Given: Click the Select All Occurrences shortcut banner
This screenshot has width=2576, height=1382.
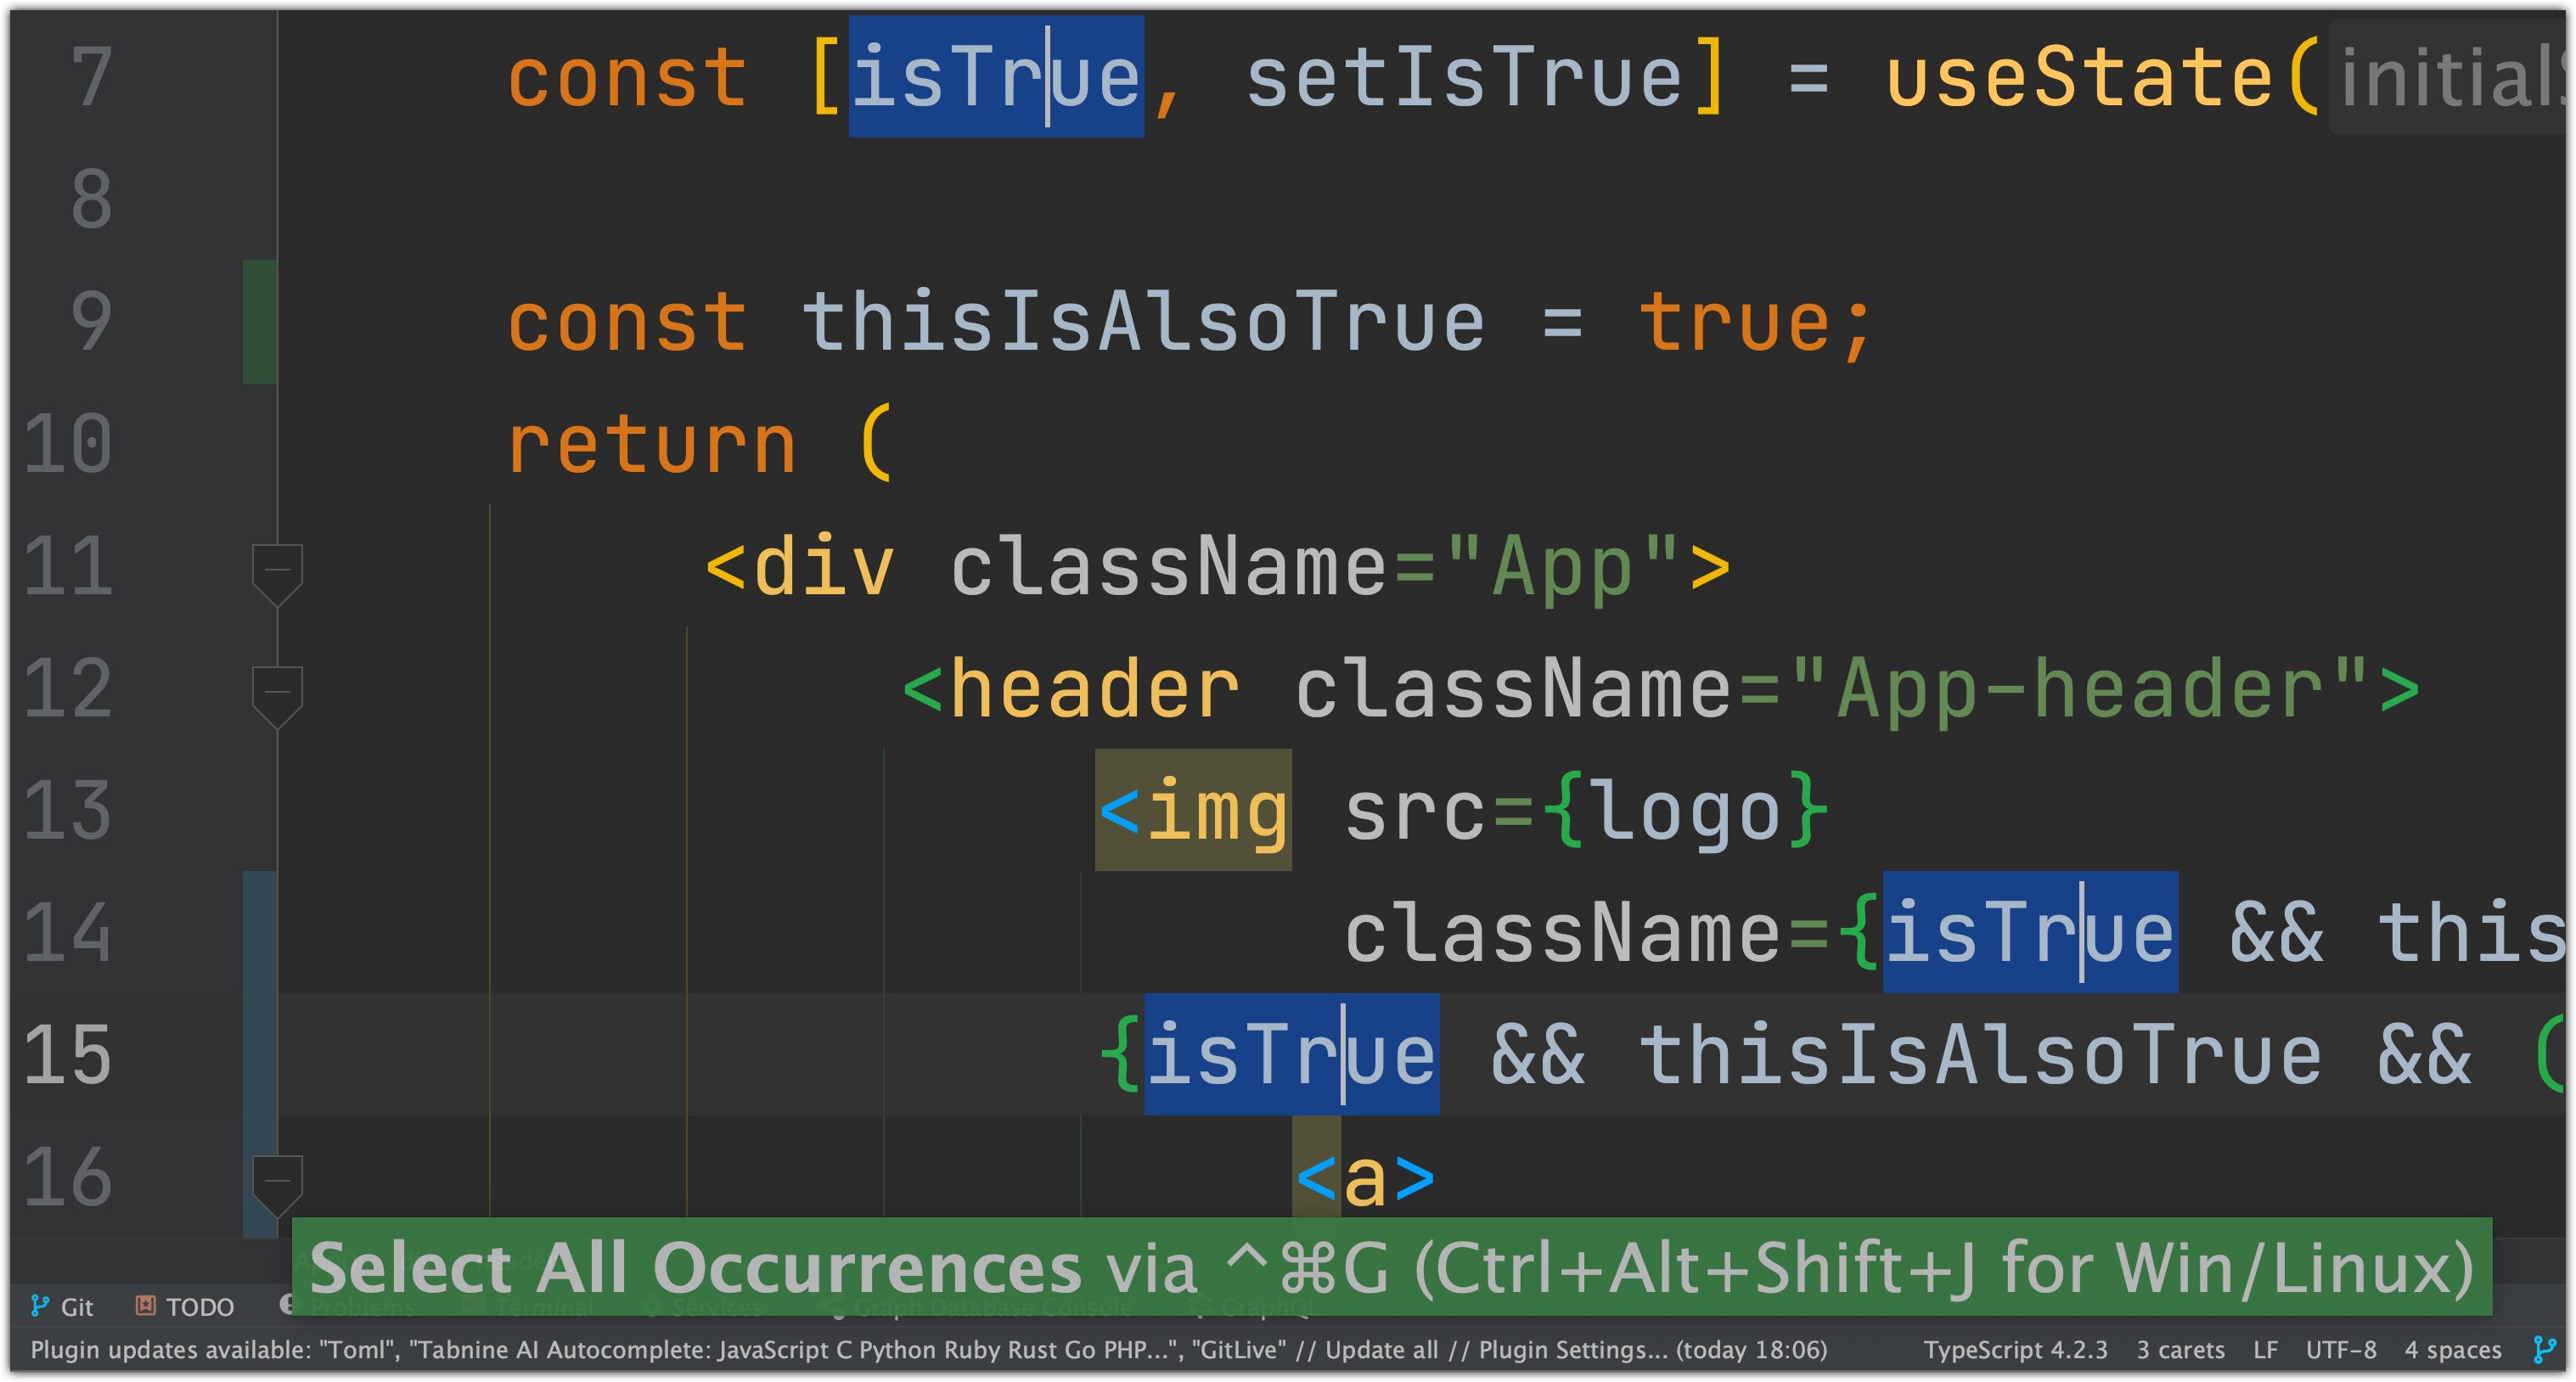Looking at the screenshot, I should point(1390,1266).
